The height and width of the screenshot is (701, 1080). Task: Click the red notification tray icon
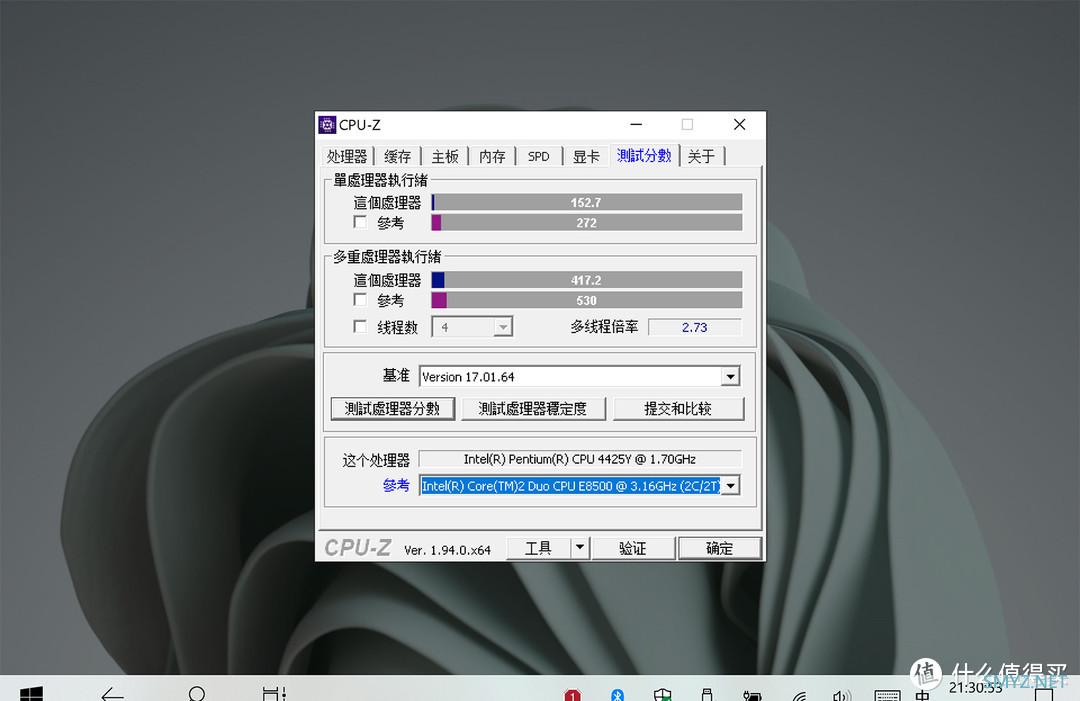point(572,695)
